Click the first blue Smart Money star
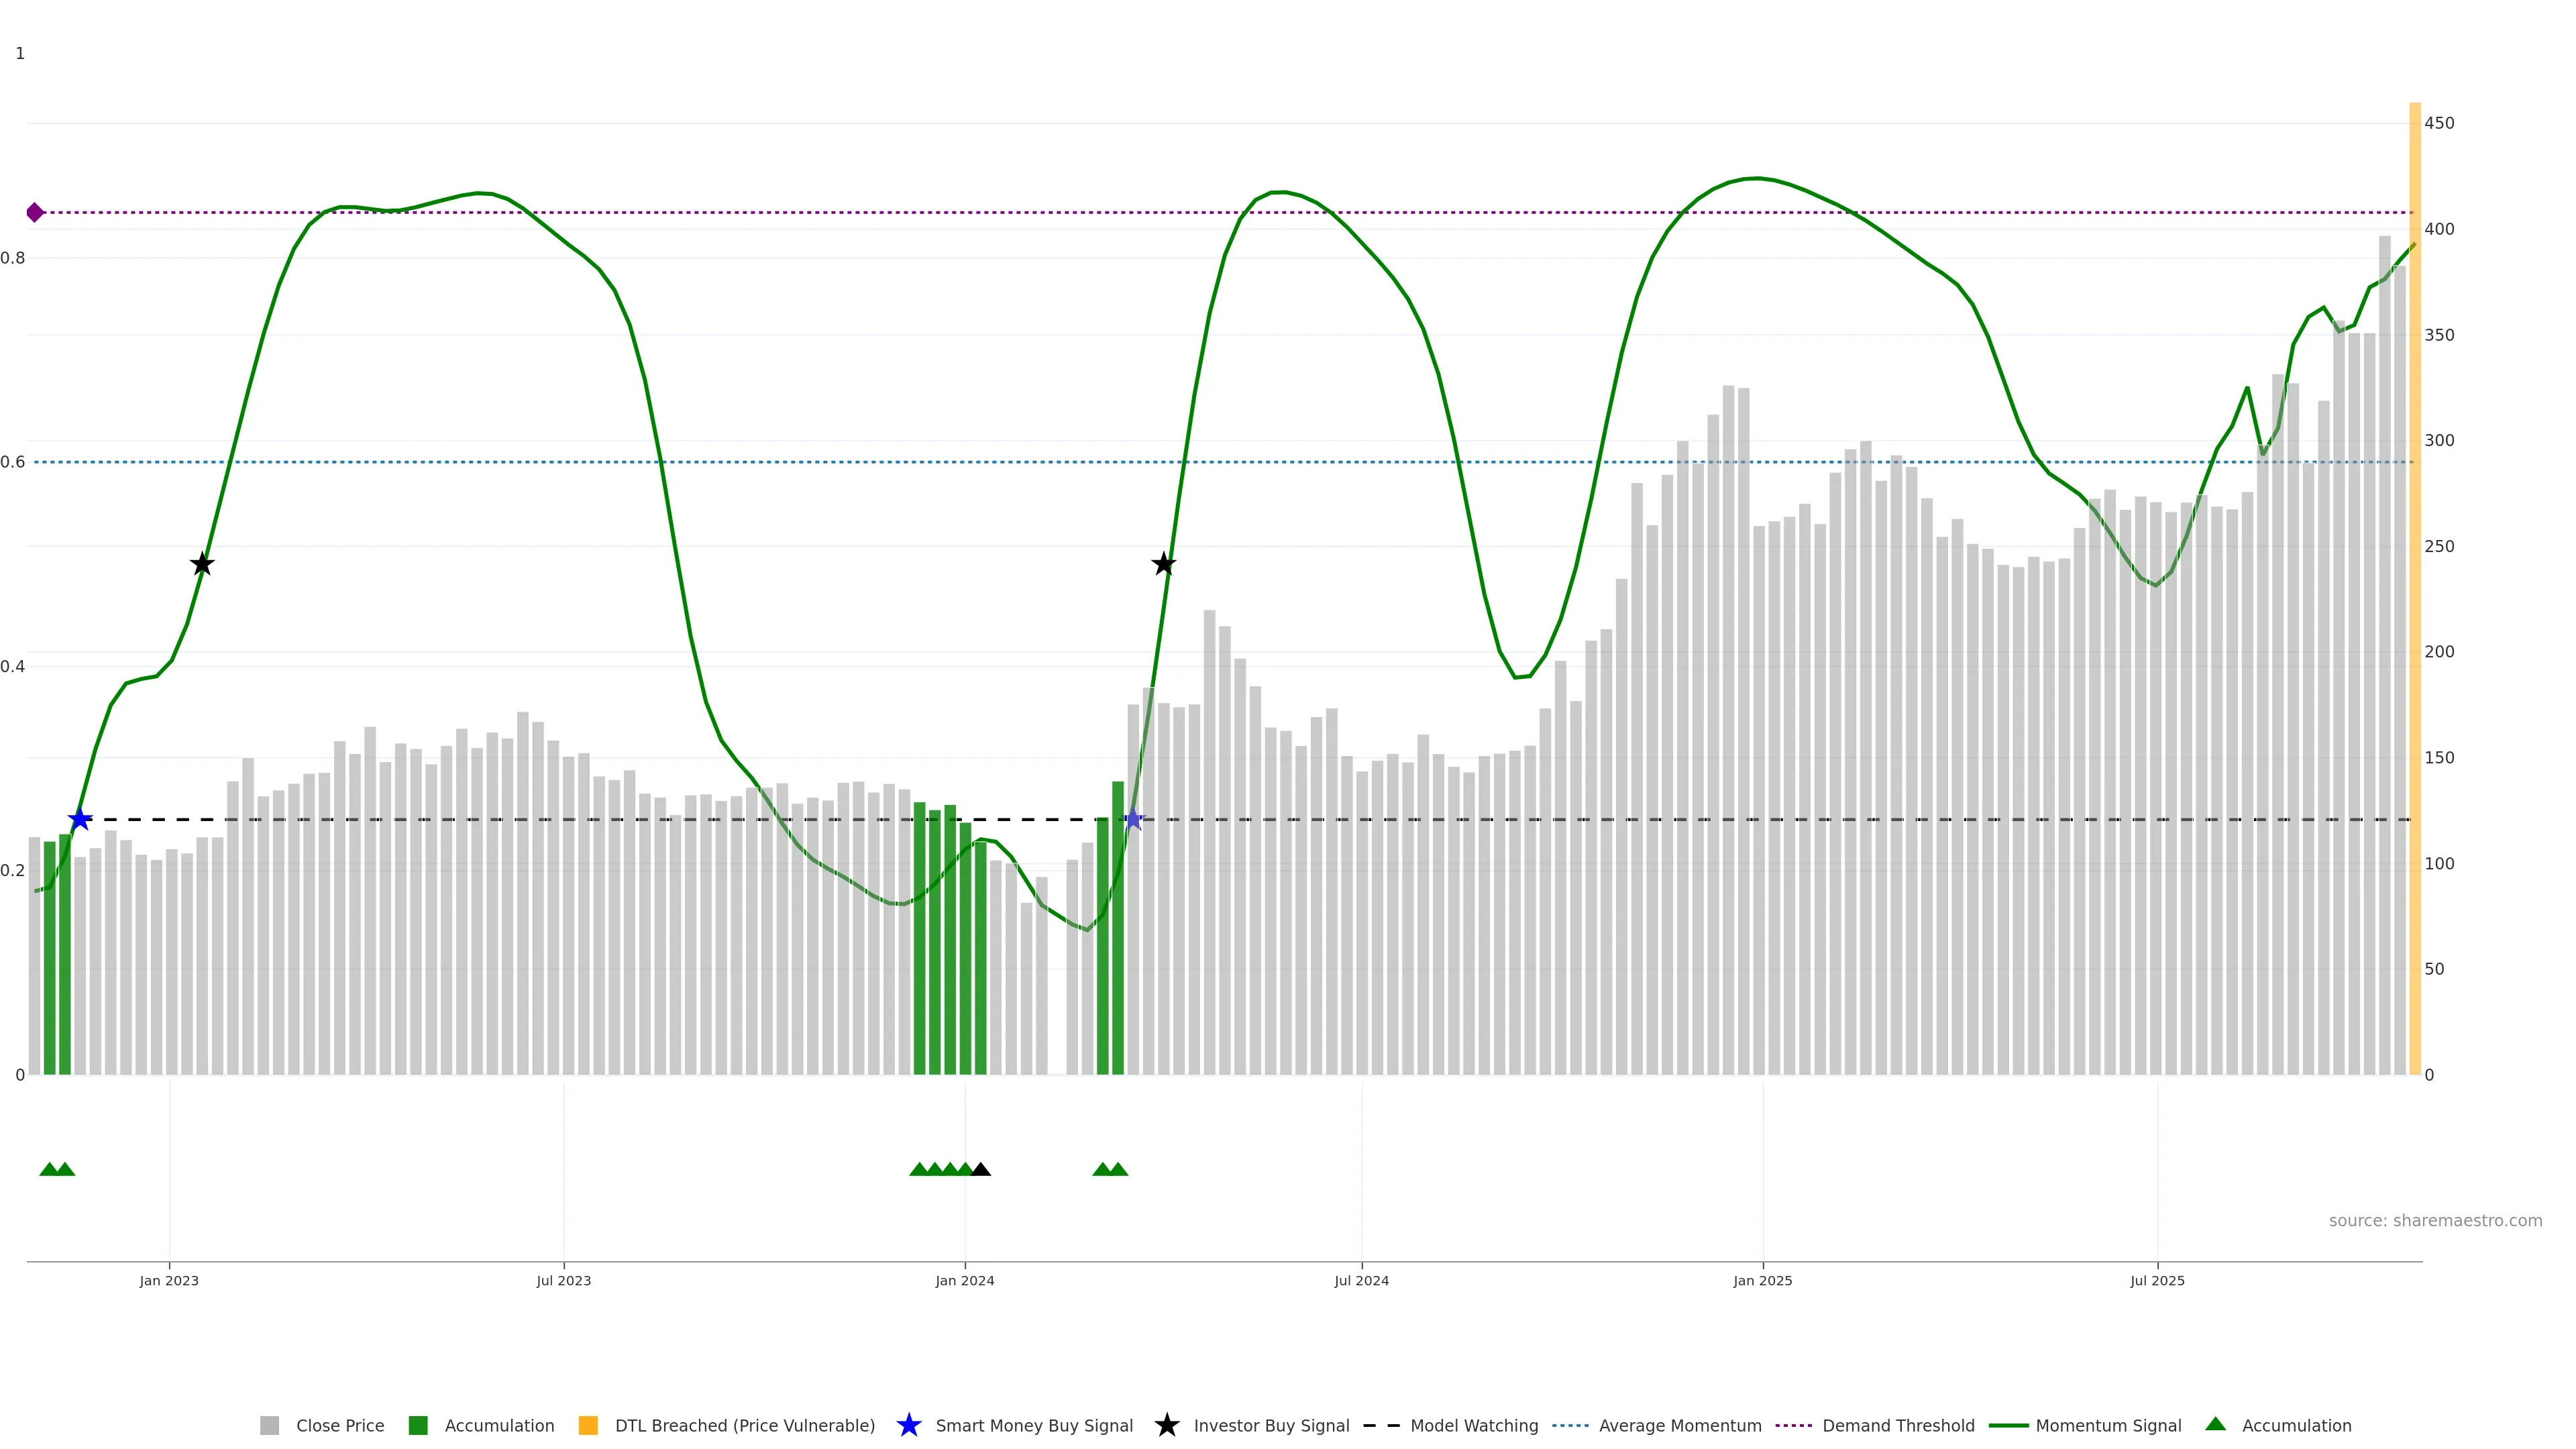Screen dimensions: 2576x1449 coord(80,820)
